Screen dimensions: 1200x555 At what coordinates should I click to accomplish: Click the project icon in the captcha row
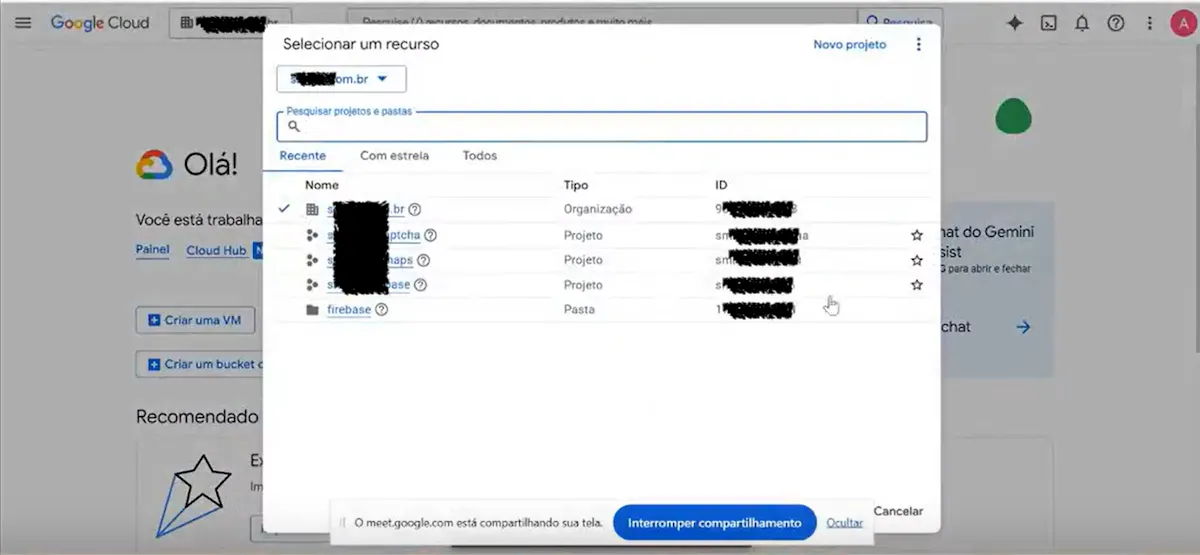312,235
